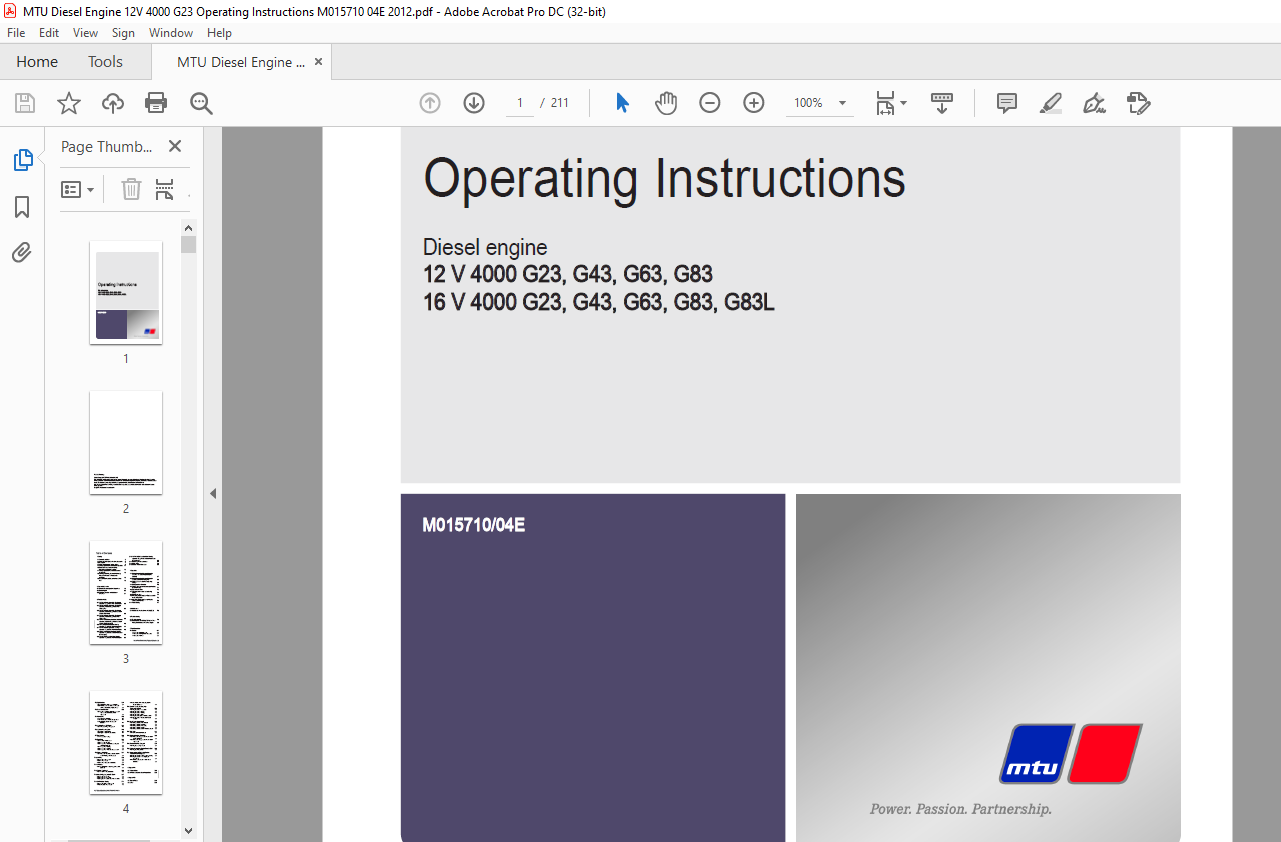Click the Save file icon
The width and height of the screenshot is (1281, 842).
[25, 103]
